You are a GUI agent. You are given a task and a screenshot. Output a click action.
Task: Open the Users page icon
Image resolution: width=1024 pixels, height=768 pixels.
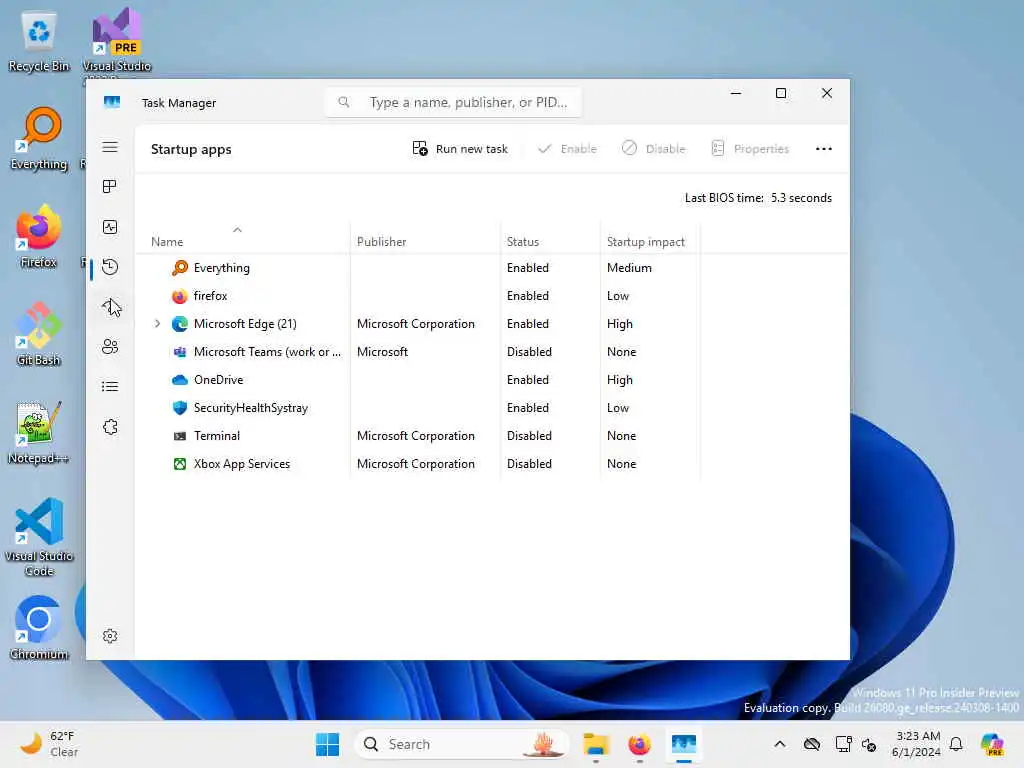(x=110, y=347)
